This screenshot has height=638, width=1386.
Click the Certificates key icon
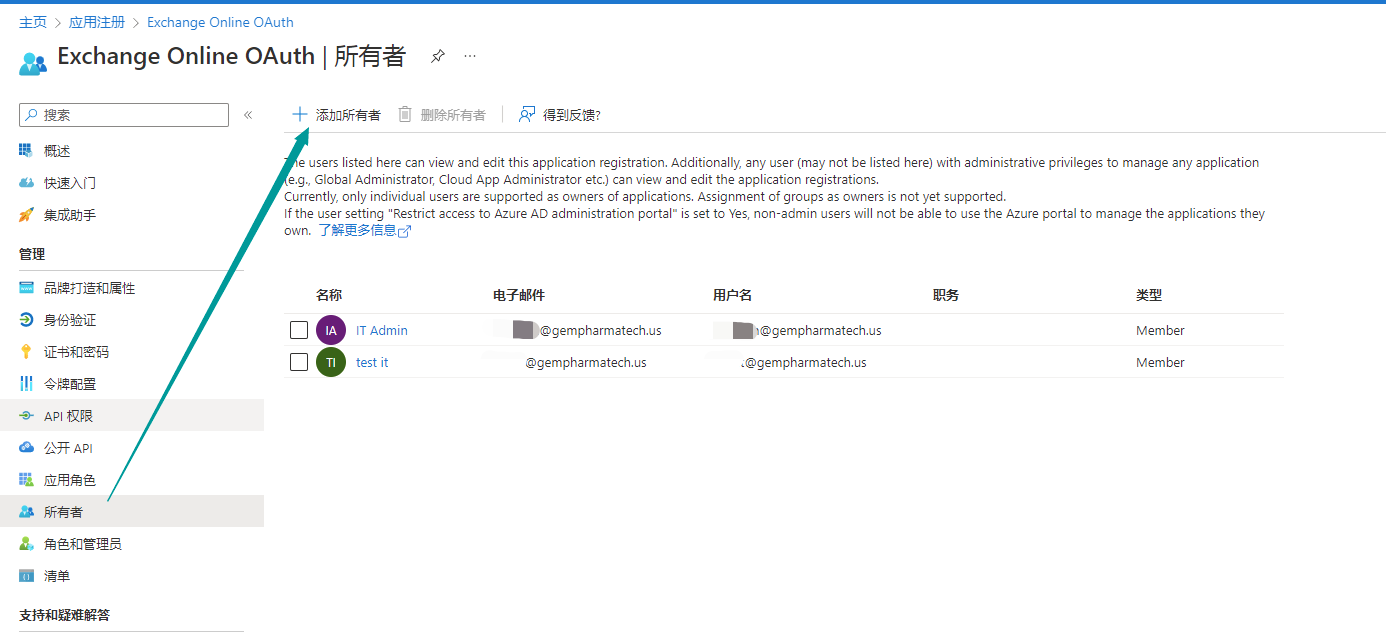26,352
